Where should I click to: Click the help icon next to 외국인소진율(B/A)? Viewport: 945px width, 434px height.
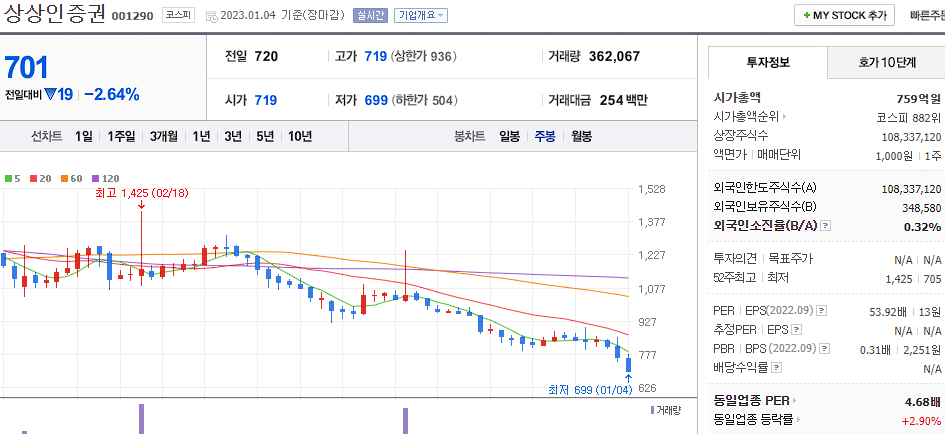click(826, 225)
